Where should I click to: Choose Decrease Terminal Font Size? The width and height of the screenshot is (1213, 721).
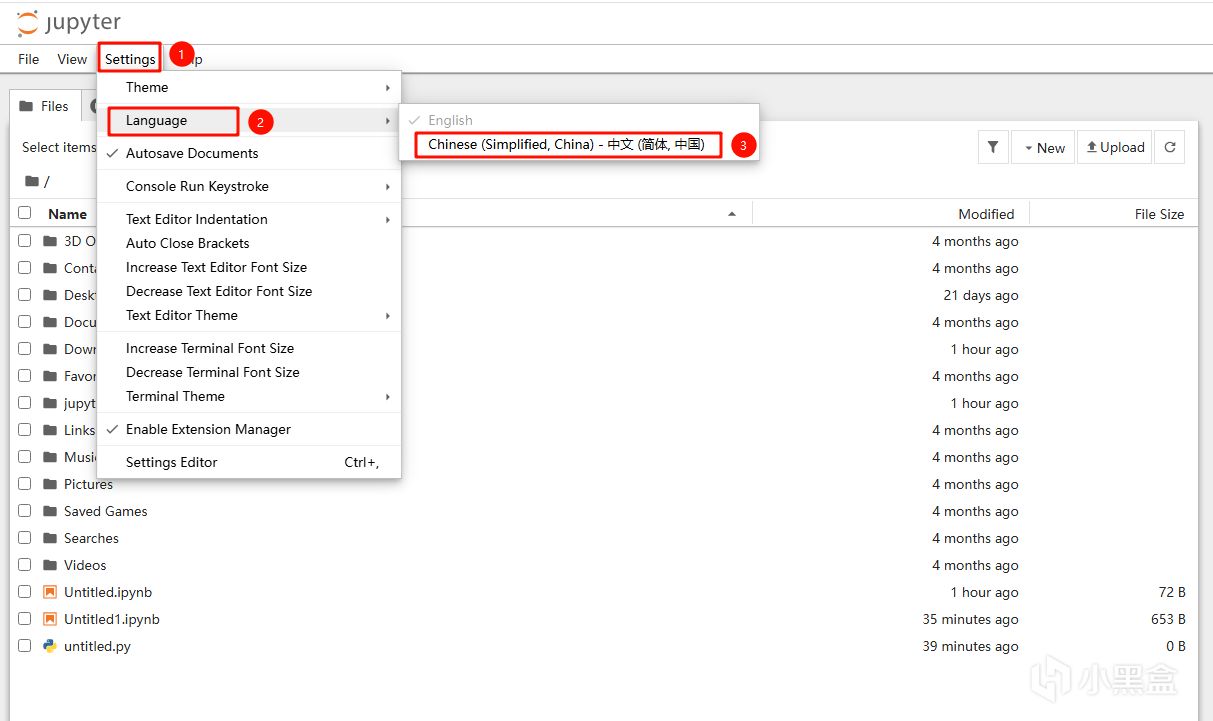coord(249,372)
